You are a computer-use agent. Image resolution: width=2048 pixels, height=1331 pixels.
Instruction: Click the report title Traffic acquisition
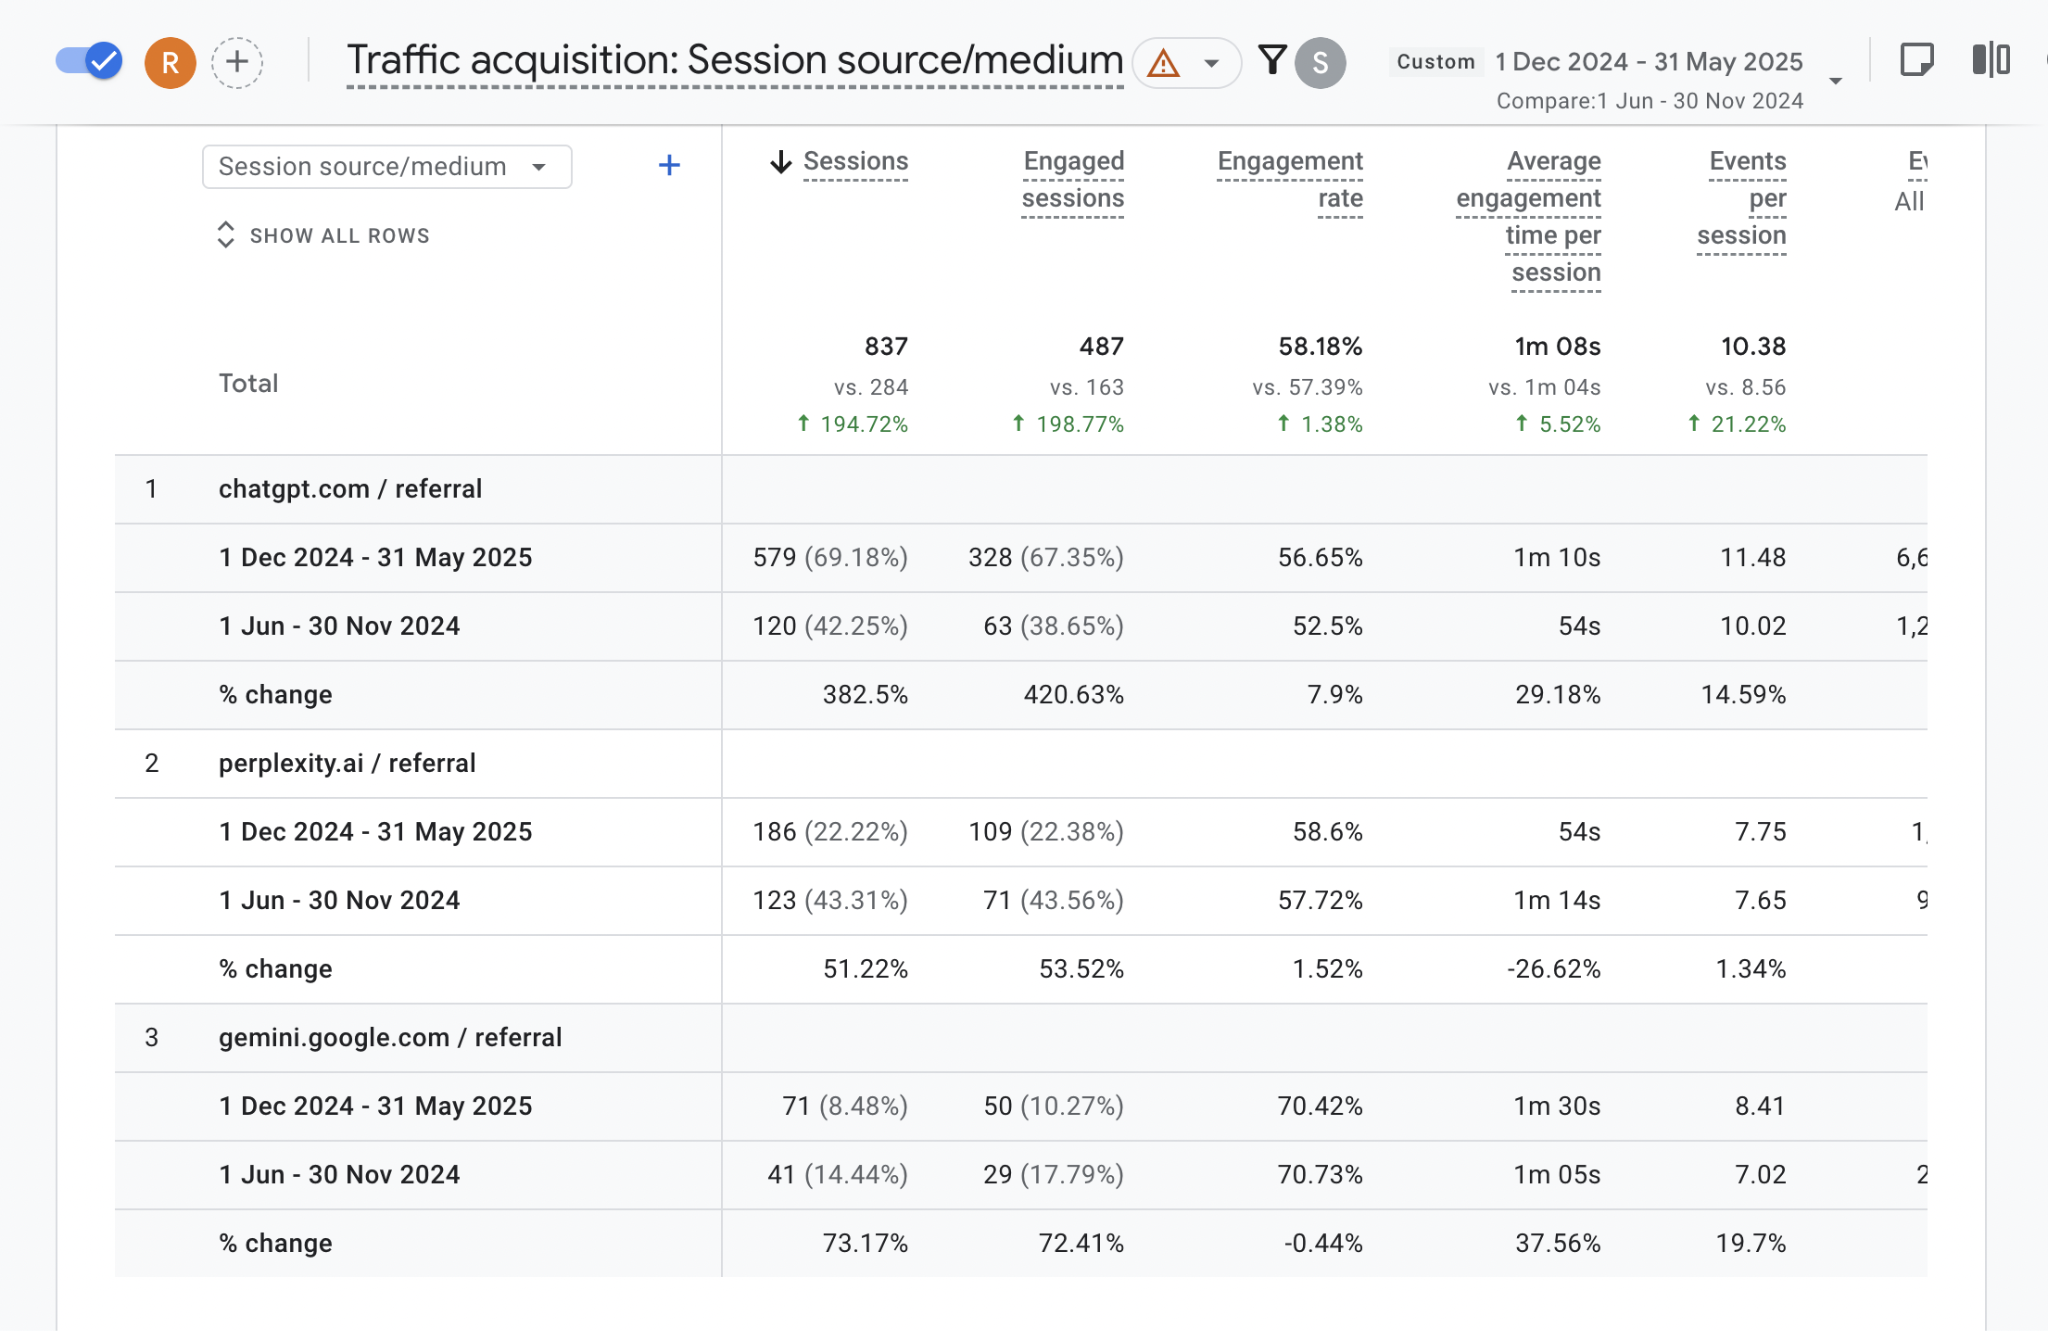tap(734, 61)
